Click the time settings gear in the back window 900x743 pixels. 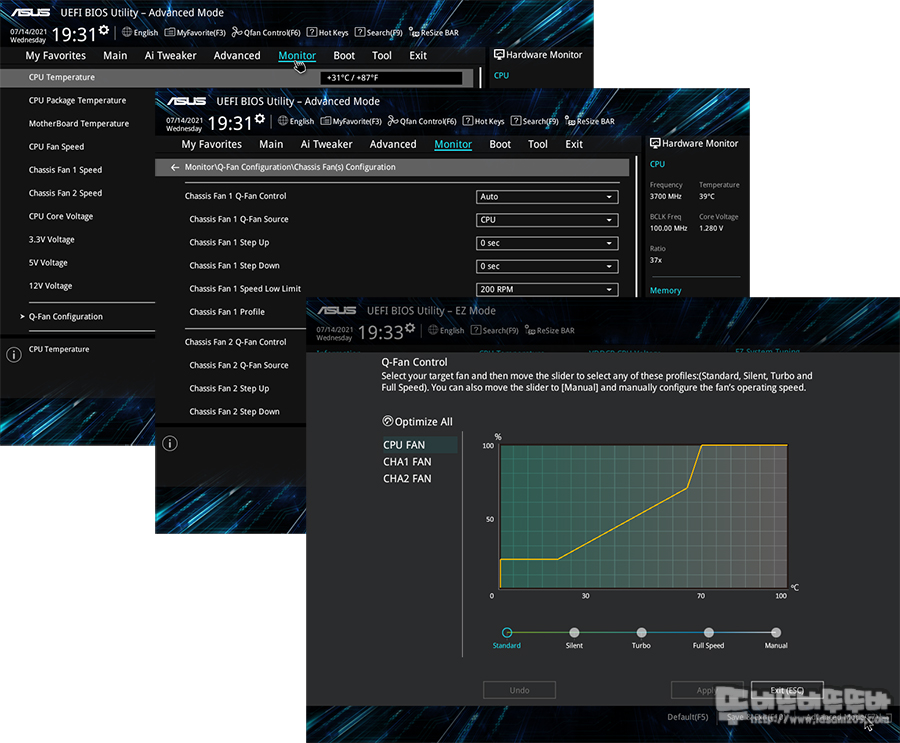[x=103, y=30]
